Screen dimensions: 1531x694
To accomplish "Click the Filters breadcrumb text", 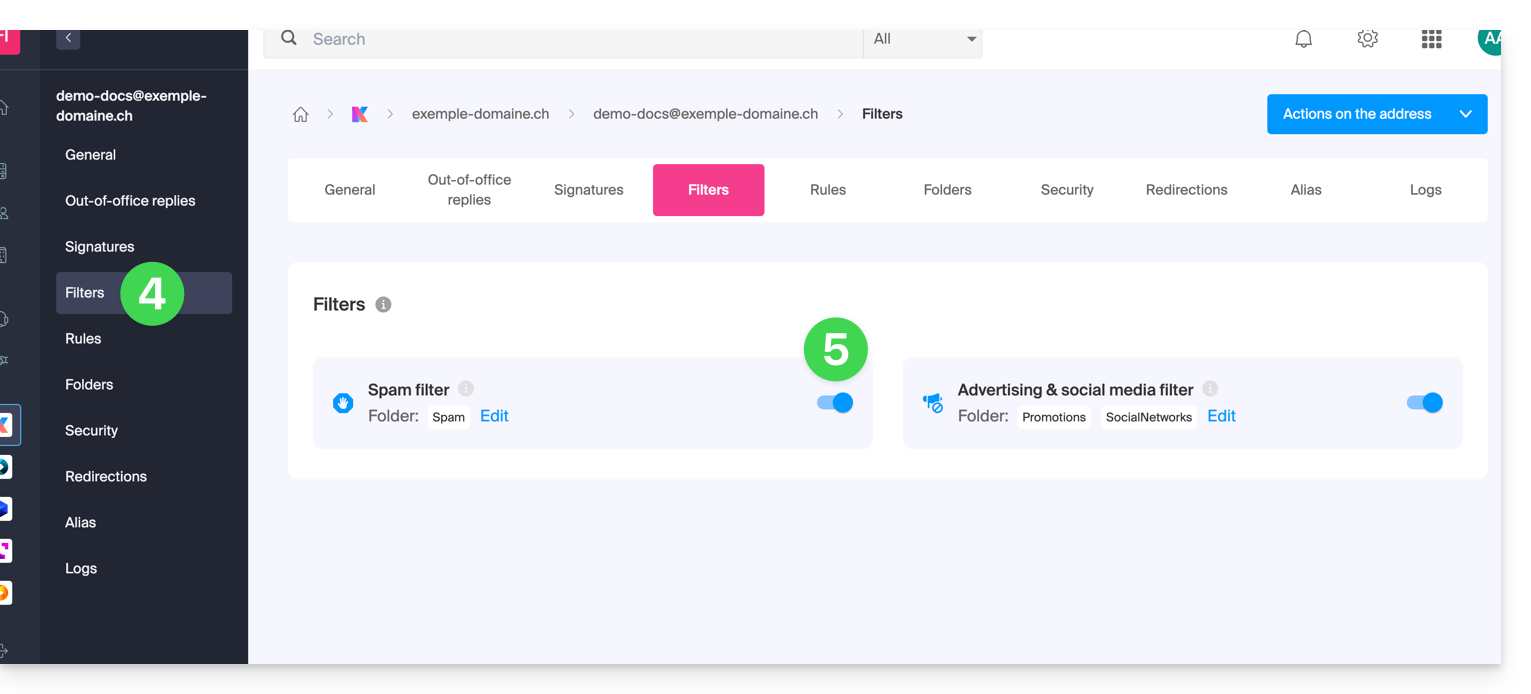I will click(882, 114).
